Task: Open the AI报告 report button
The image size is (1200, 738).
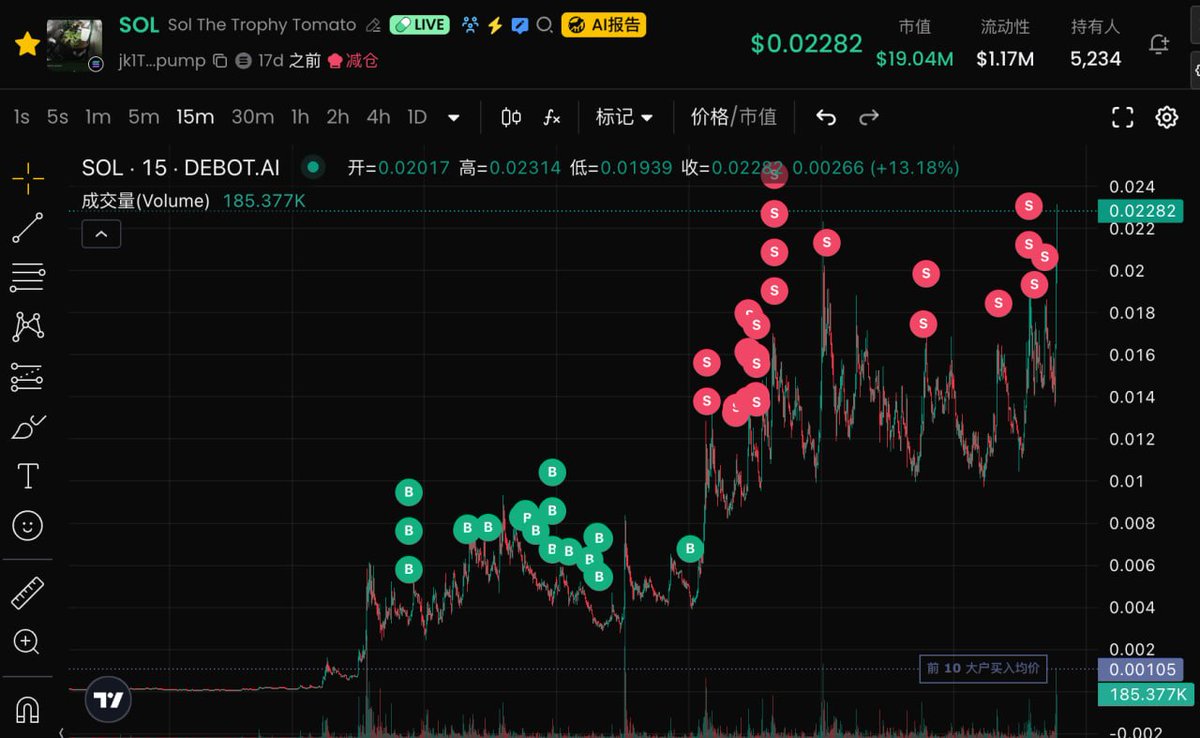Action: point(603,25)
